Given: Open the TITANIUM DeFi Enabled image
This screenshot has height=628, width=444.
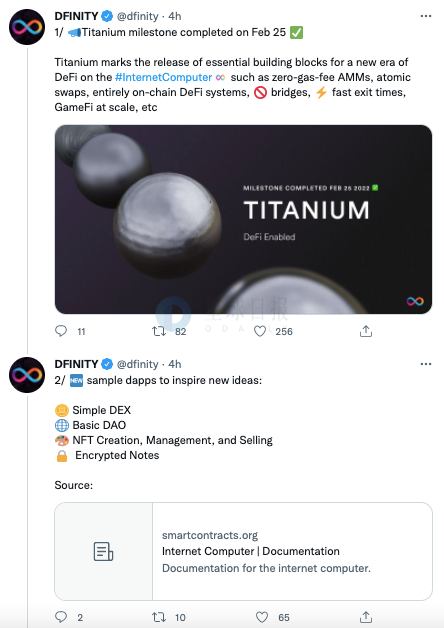Looking at the screenshot, I should tap(243, 219).
